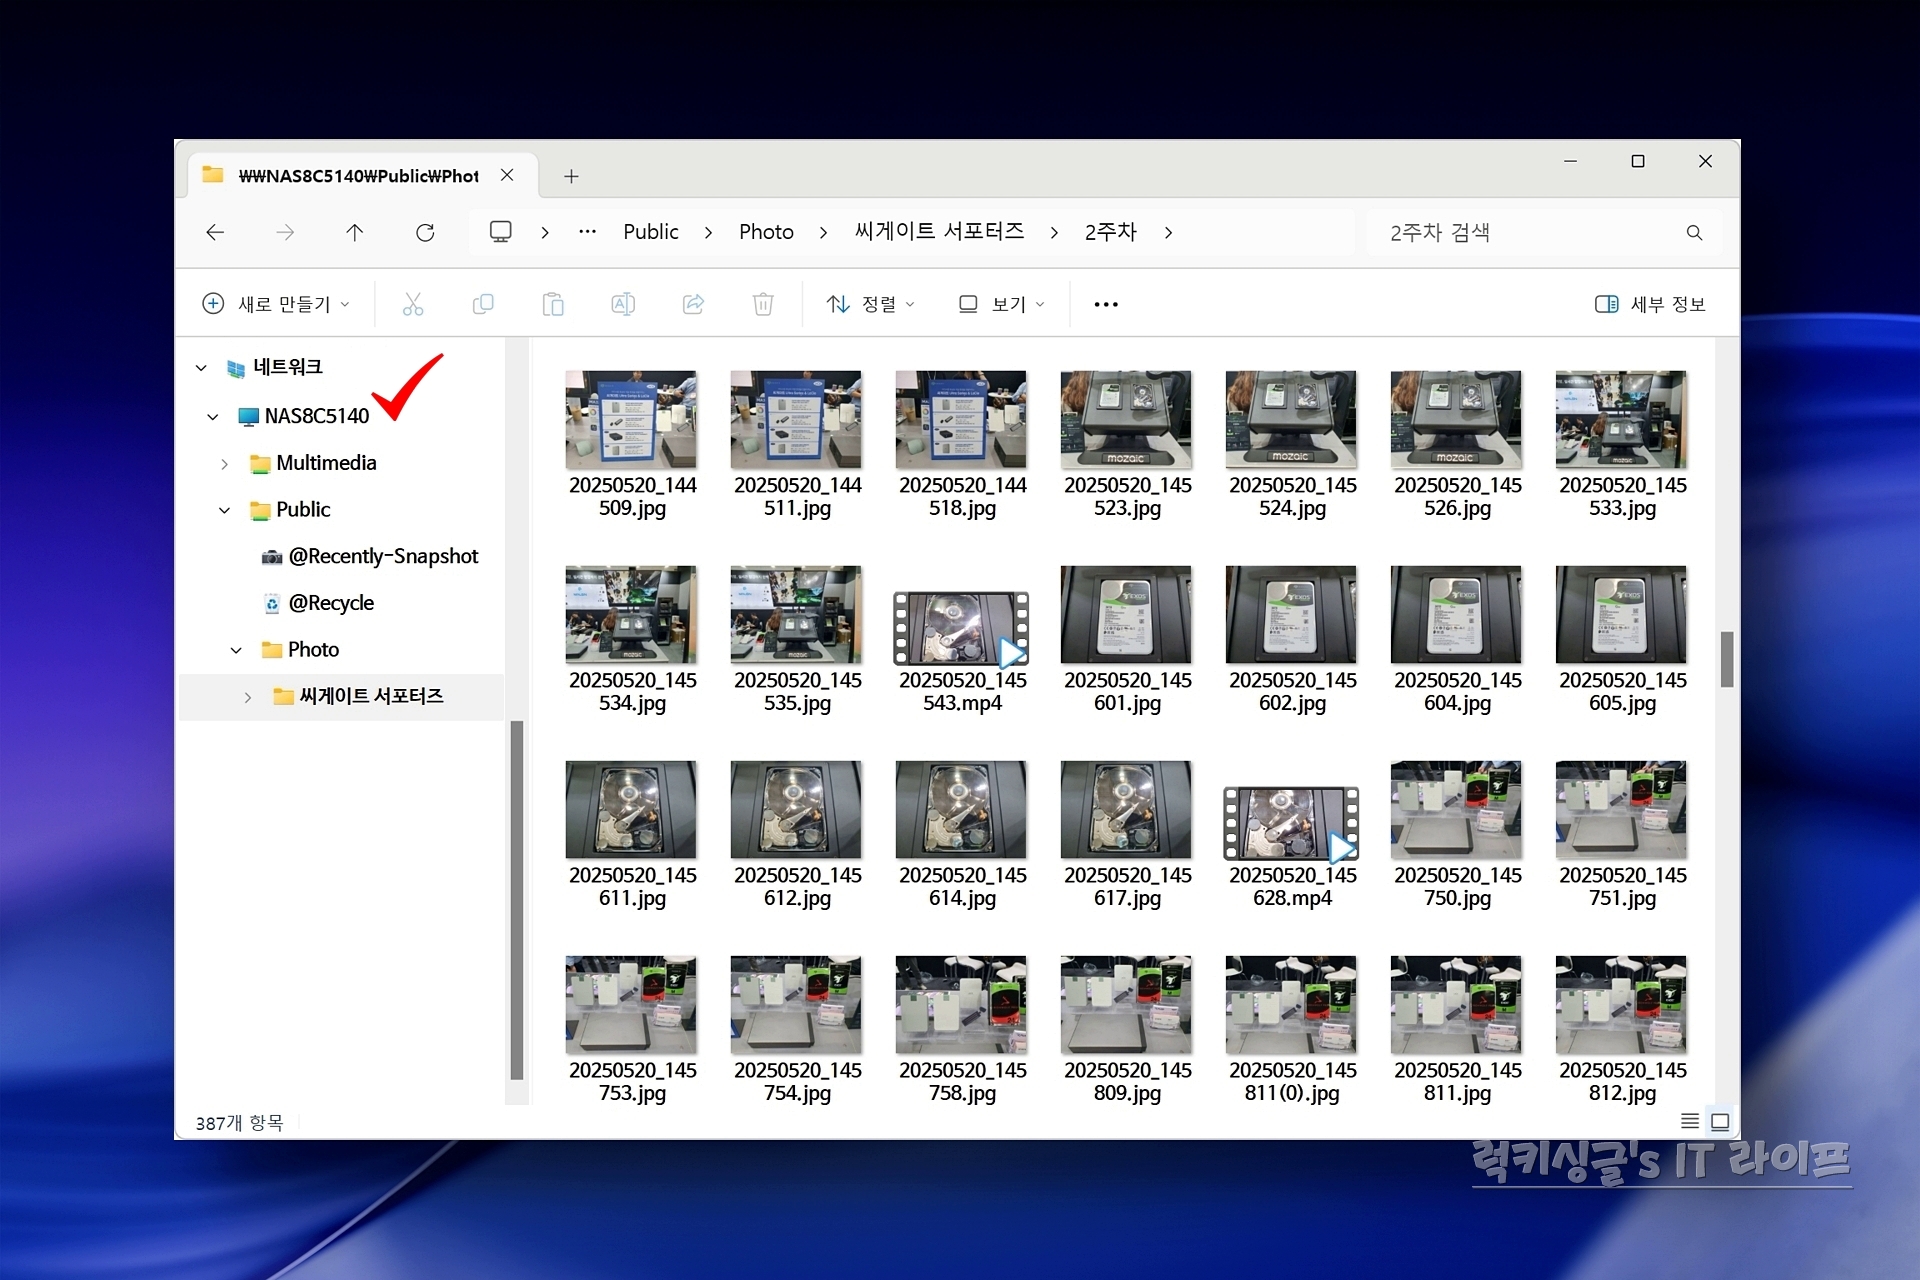This screenshot has width=1920, height=1280.
Task: Select image 20250520_144518.jpg
Action: (x=962, y=444)
